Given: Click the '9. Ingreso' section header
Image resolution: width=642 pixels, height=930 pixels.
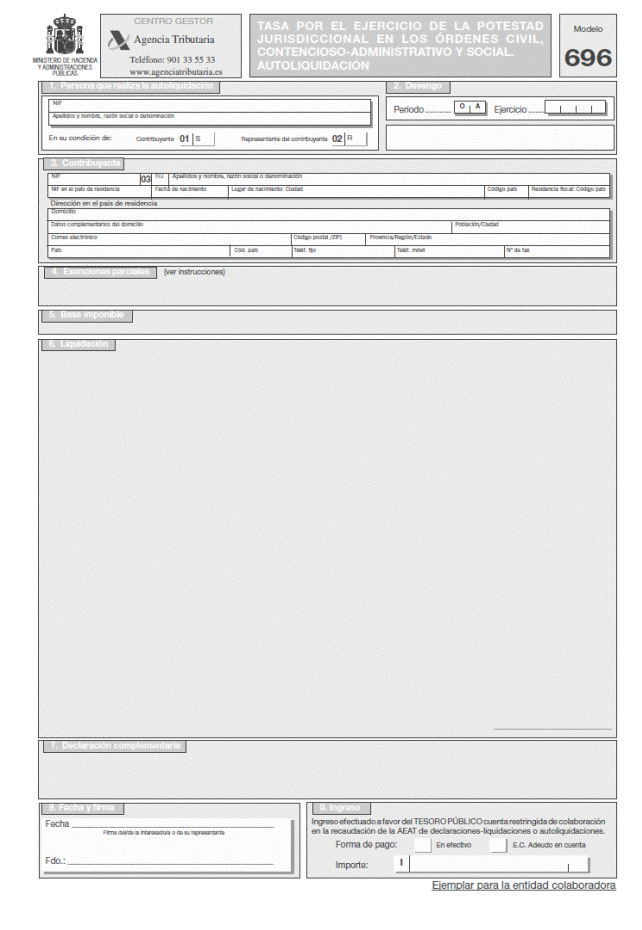Looking at the screenshot, I should [x=340, y=808].
